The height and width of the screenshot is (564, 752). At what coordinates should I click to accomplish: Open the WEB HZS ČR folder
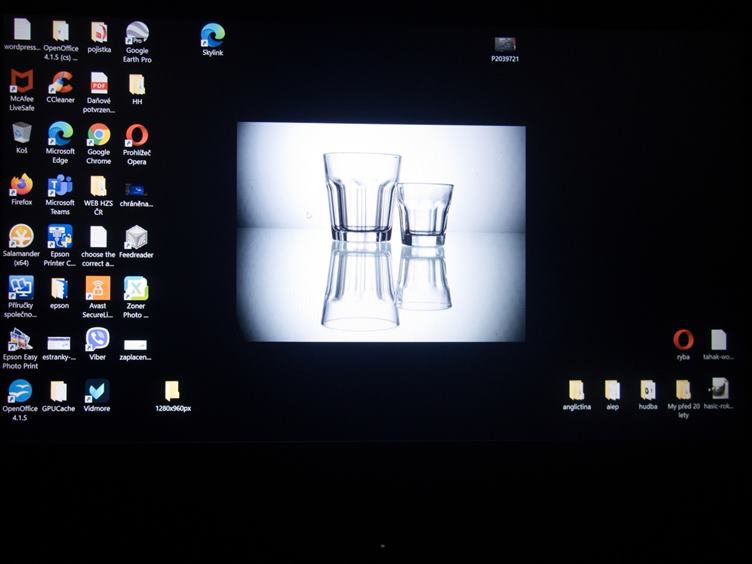(x=98, y=187)
